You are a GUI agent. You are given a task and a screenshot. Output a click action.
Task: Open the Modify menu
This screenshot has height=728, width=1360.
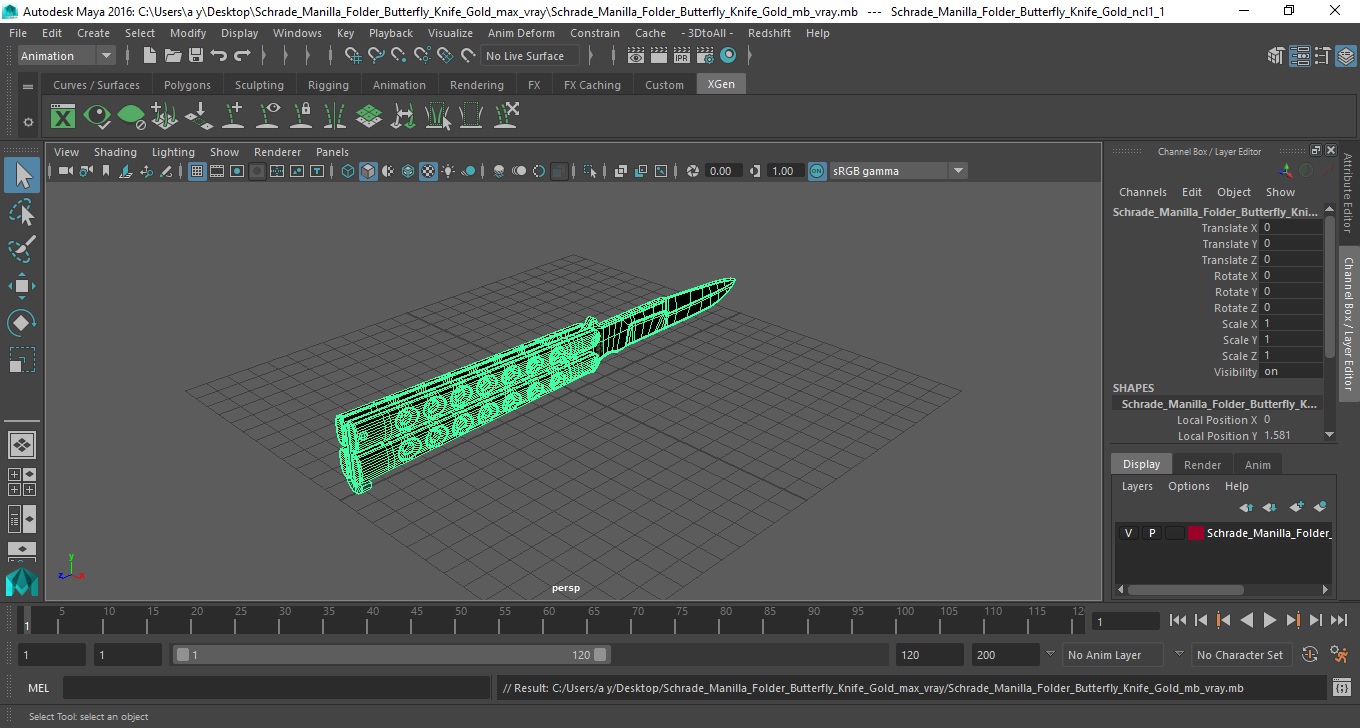pos(188,33)
